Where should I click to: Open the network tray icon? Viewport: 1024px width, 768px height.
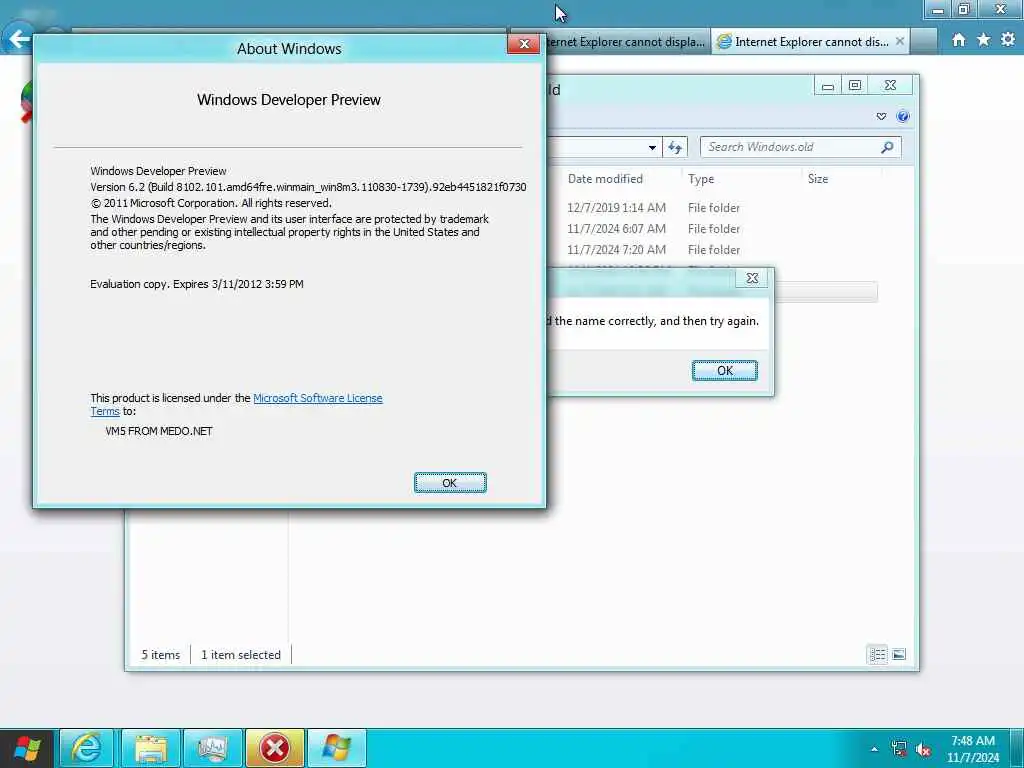899,749
